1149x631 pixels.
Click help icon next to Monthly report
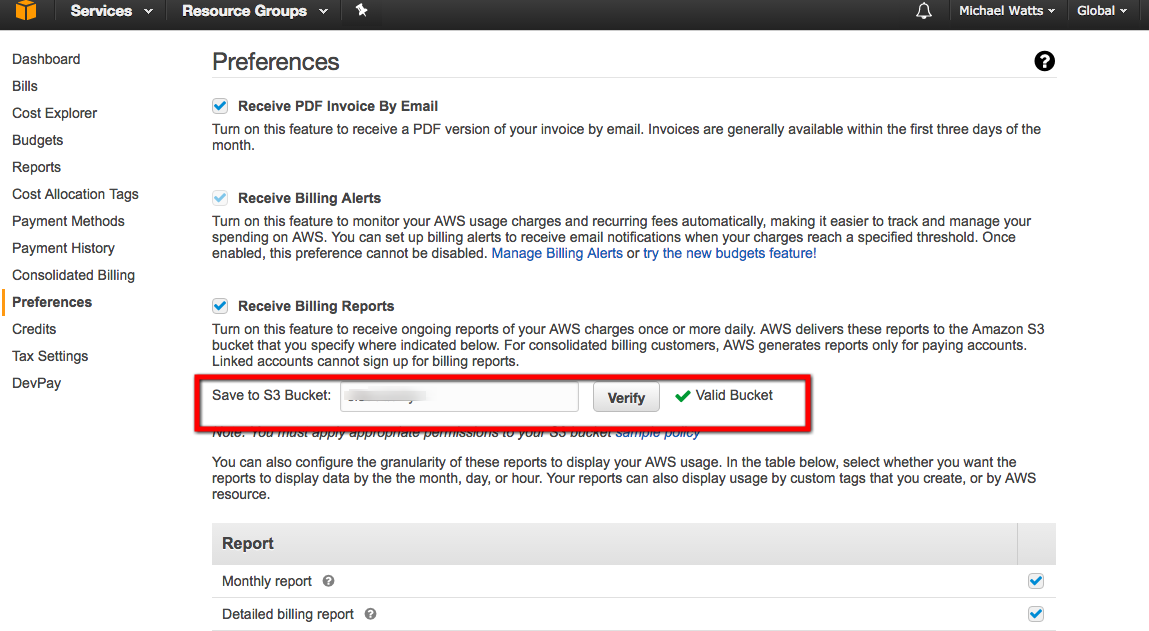328,581
